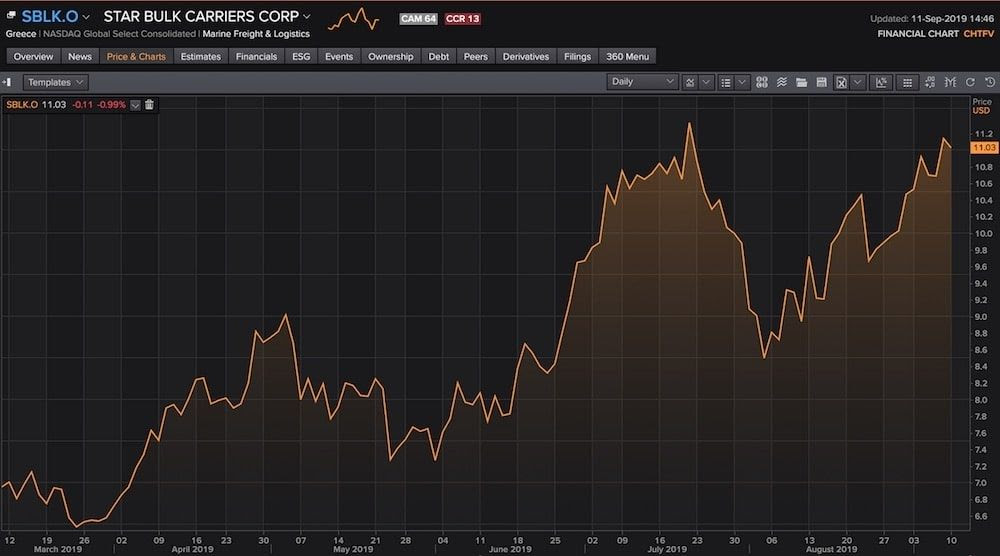This screenshot has width=1000, height=556.
Task: Open the SBLK.O ticker dropdown arrow
Action: [x=86, y=17]
